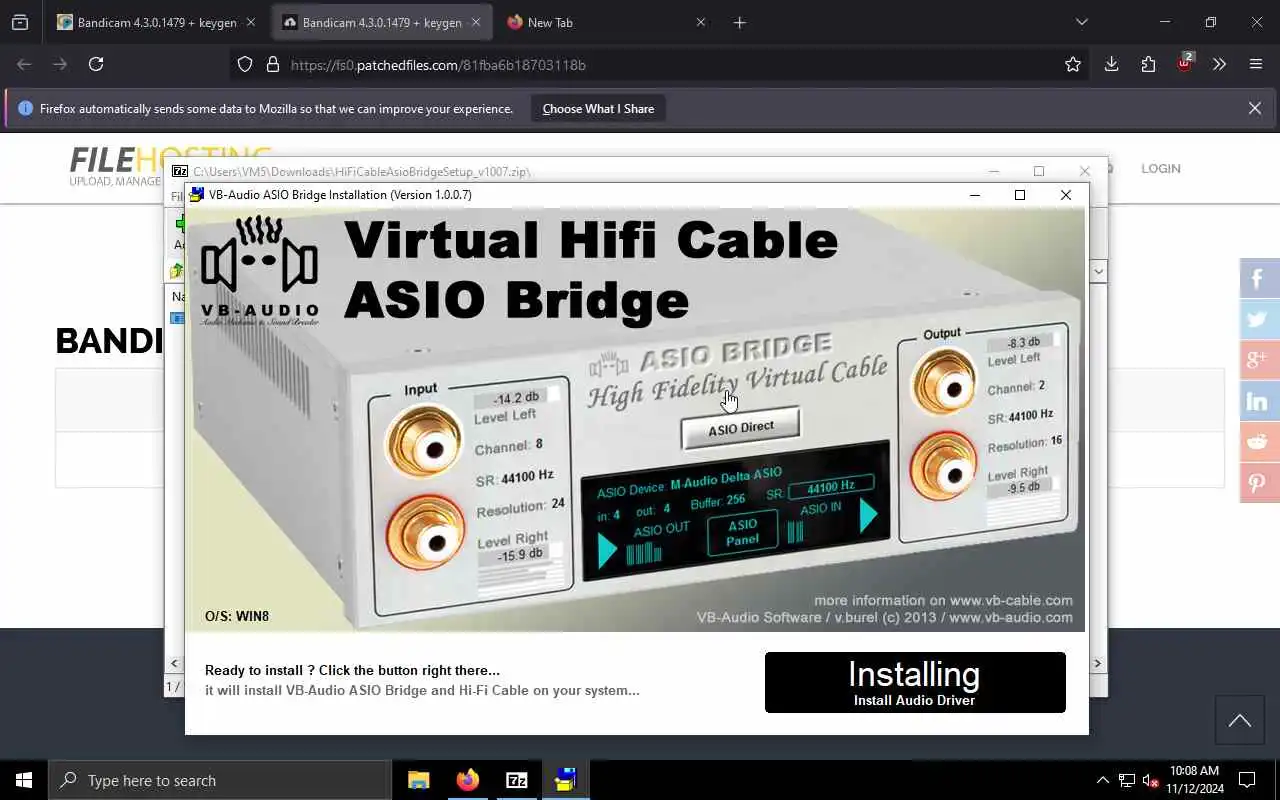The height and width of the screenshot is (800, 1280).
Task: Show more toolbar tools chevron
Action: (1219, 64)
